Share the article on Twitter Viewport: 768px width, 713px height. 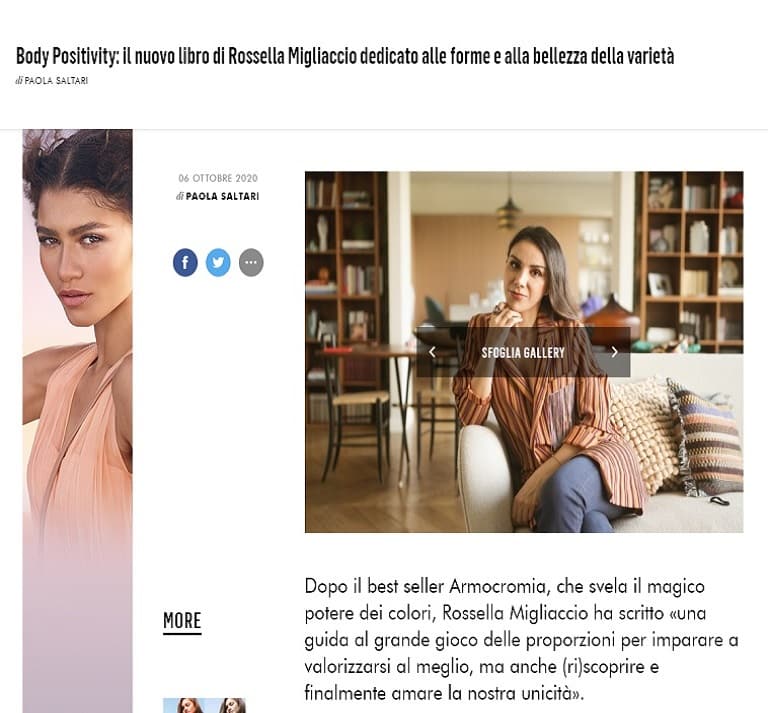[218, 262]
